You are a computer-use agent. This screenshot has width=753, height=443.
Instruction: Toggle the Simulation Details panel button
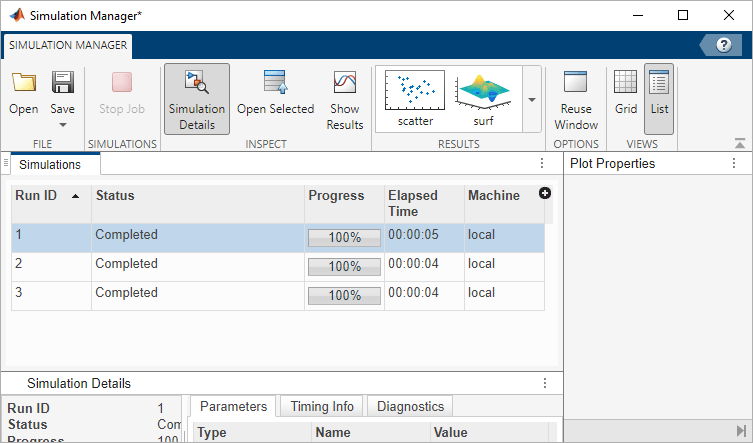197,99
